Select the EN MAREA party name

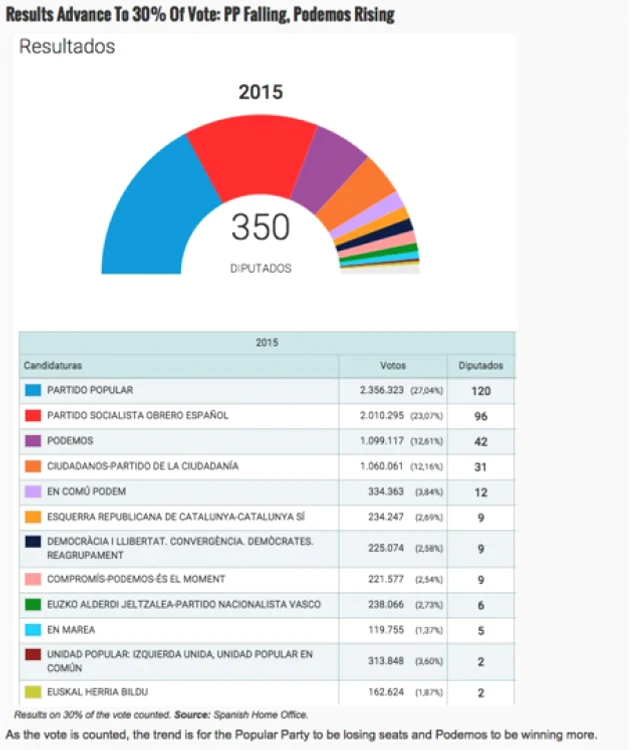(x=71, y=629)
